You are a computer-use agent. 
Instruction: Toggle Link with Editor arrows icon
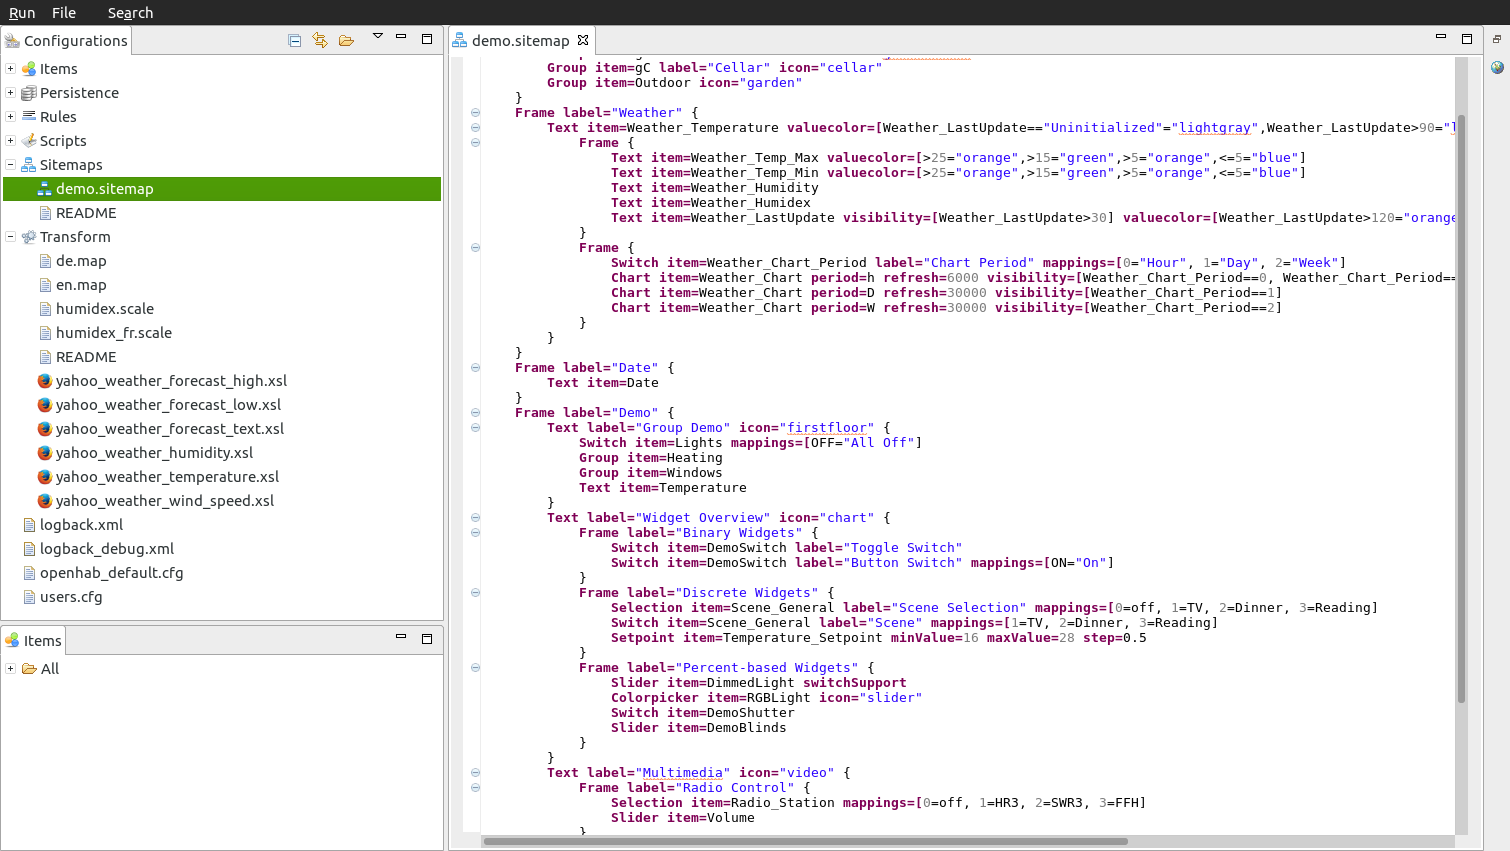(320, 40)
